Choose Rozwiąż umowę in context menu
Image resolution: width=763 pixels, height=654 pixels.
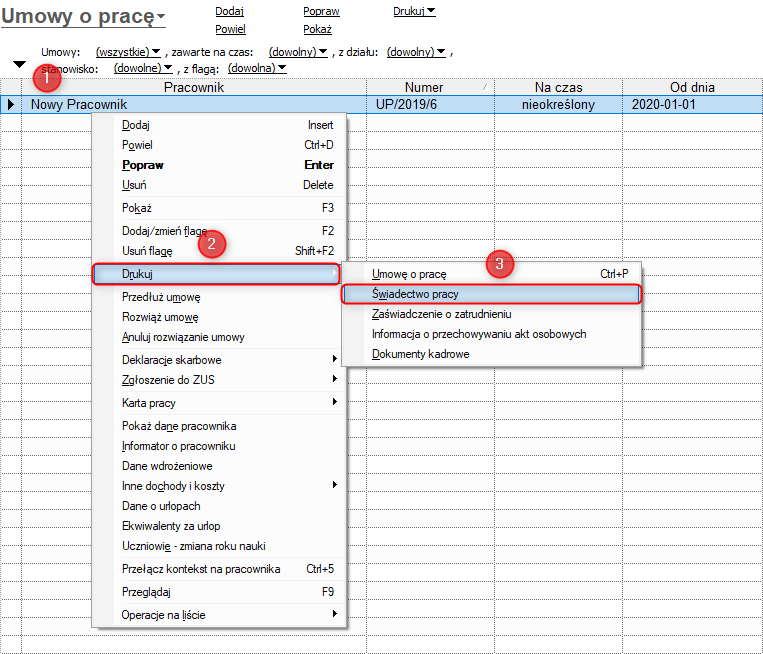tap(159, 317)
